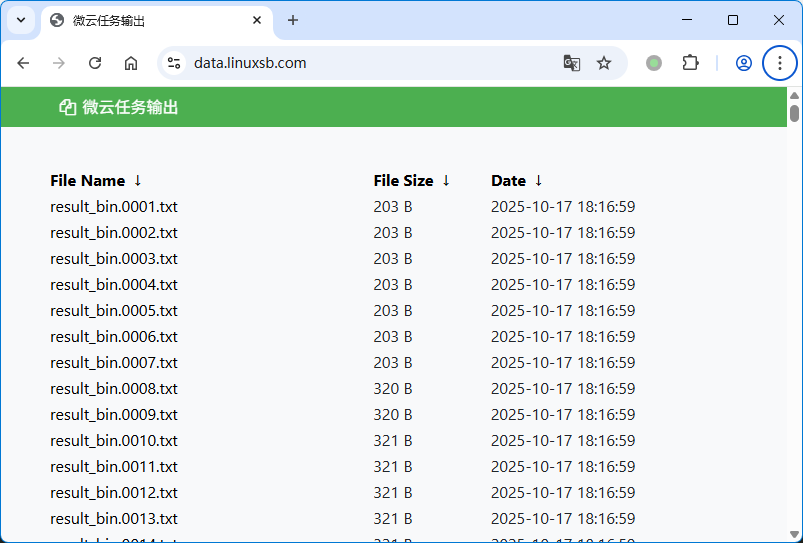The width and height of the screenshot is (803, 543).
Task: Expand the tab search dropdown arrow
Action: (20, 20)
